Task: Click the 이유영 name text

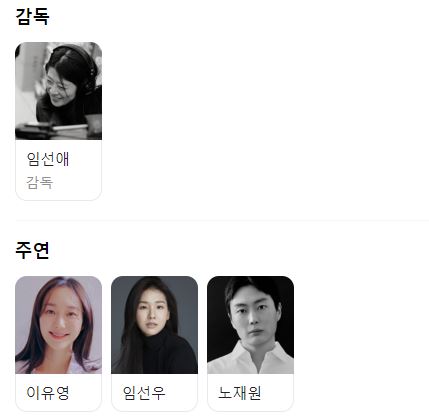Action: [x=48, y=393]
